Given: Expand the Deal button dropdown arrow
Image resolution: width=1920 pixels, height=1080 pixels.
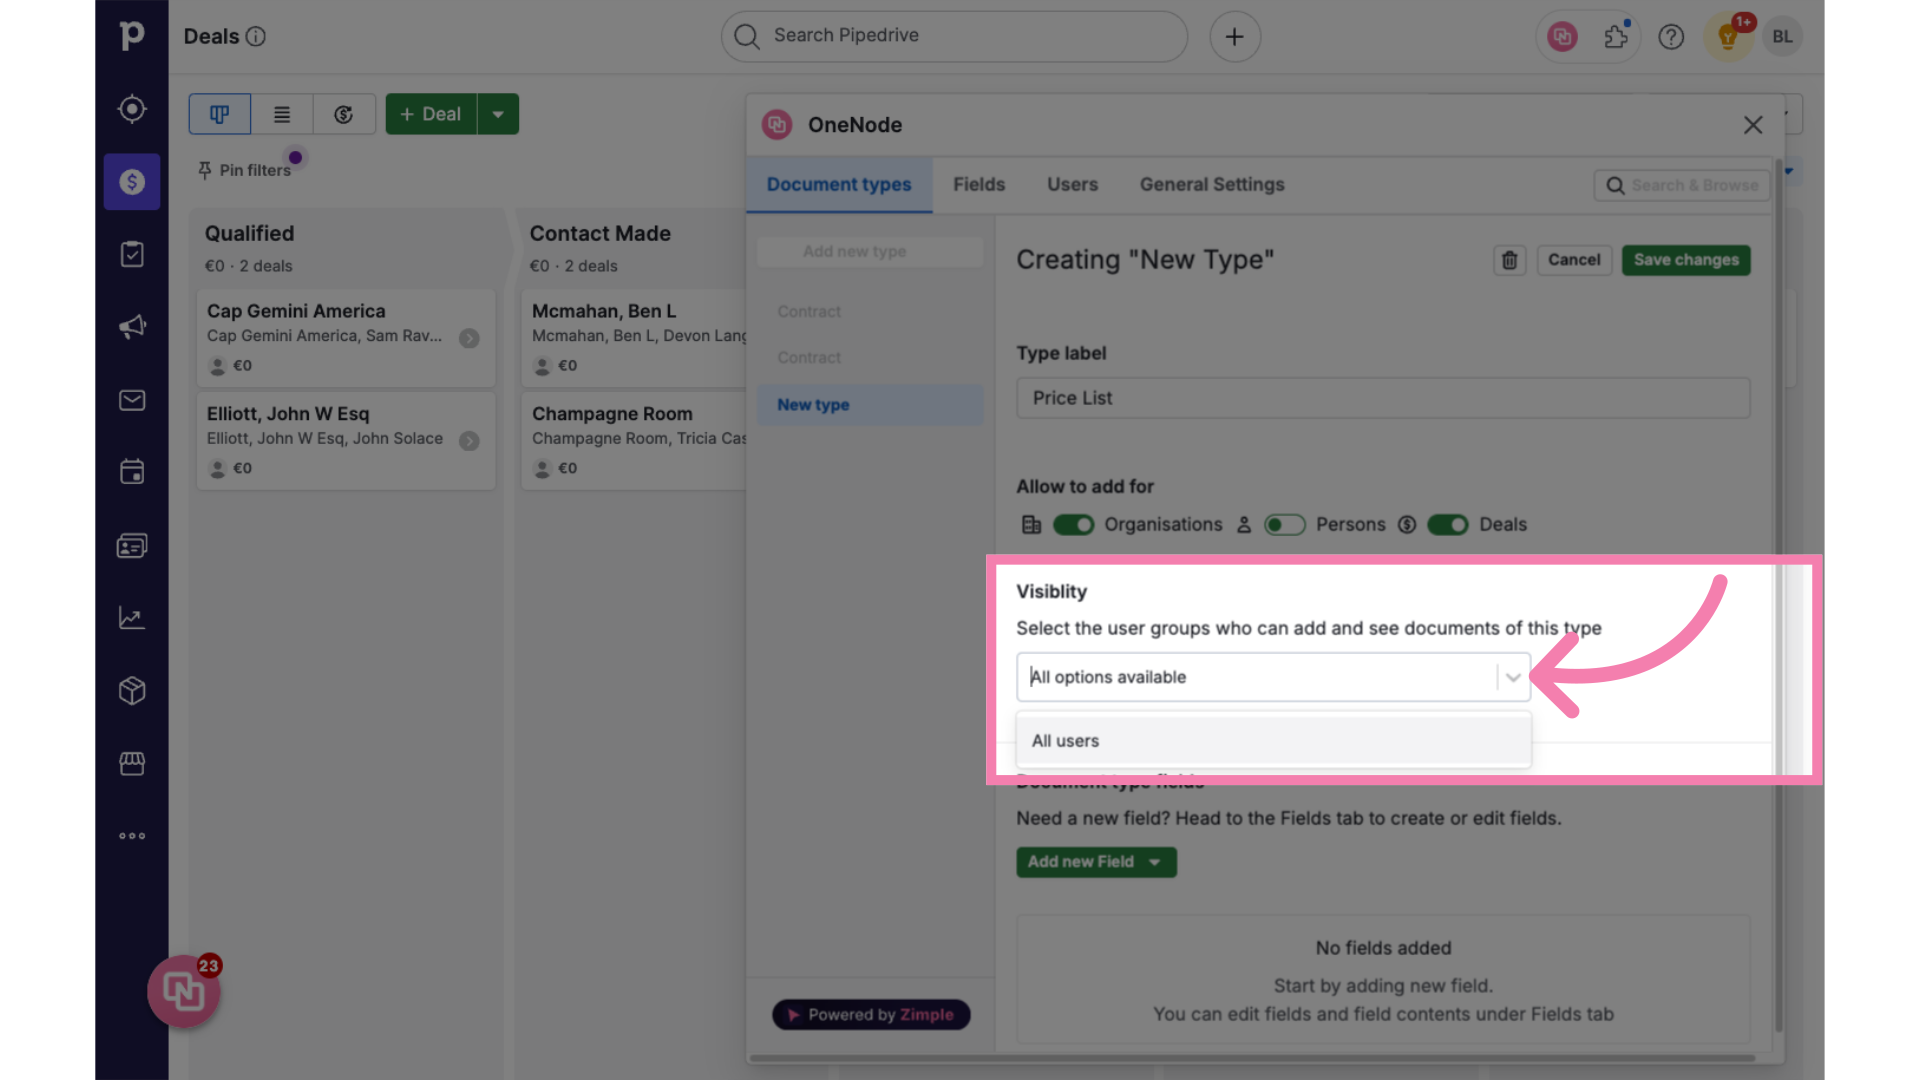Looking at the screenshot, I should [498, 114].
